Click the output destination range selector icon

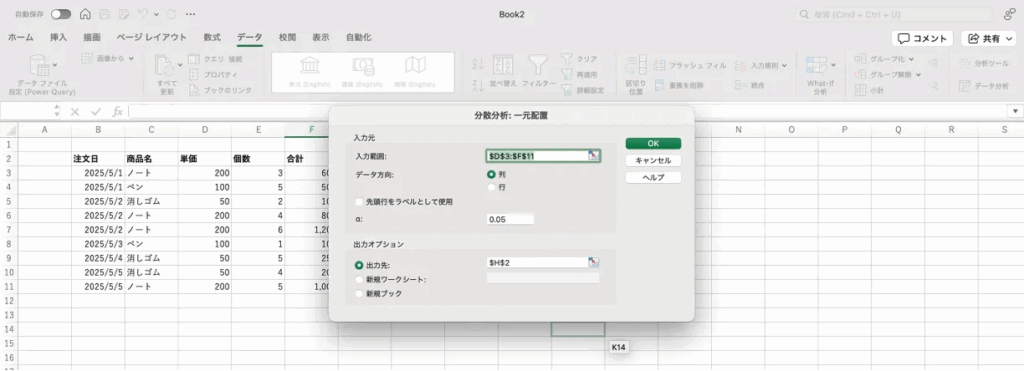(593, 262)
